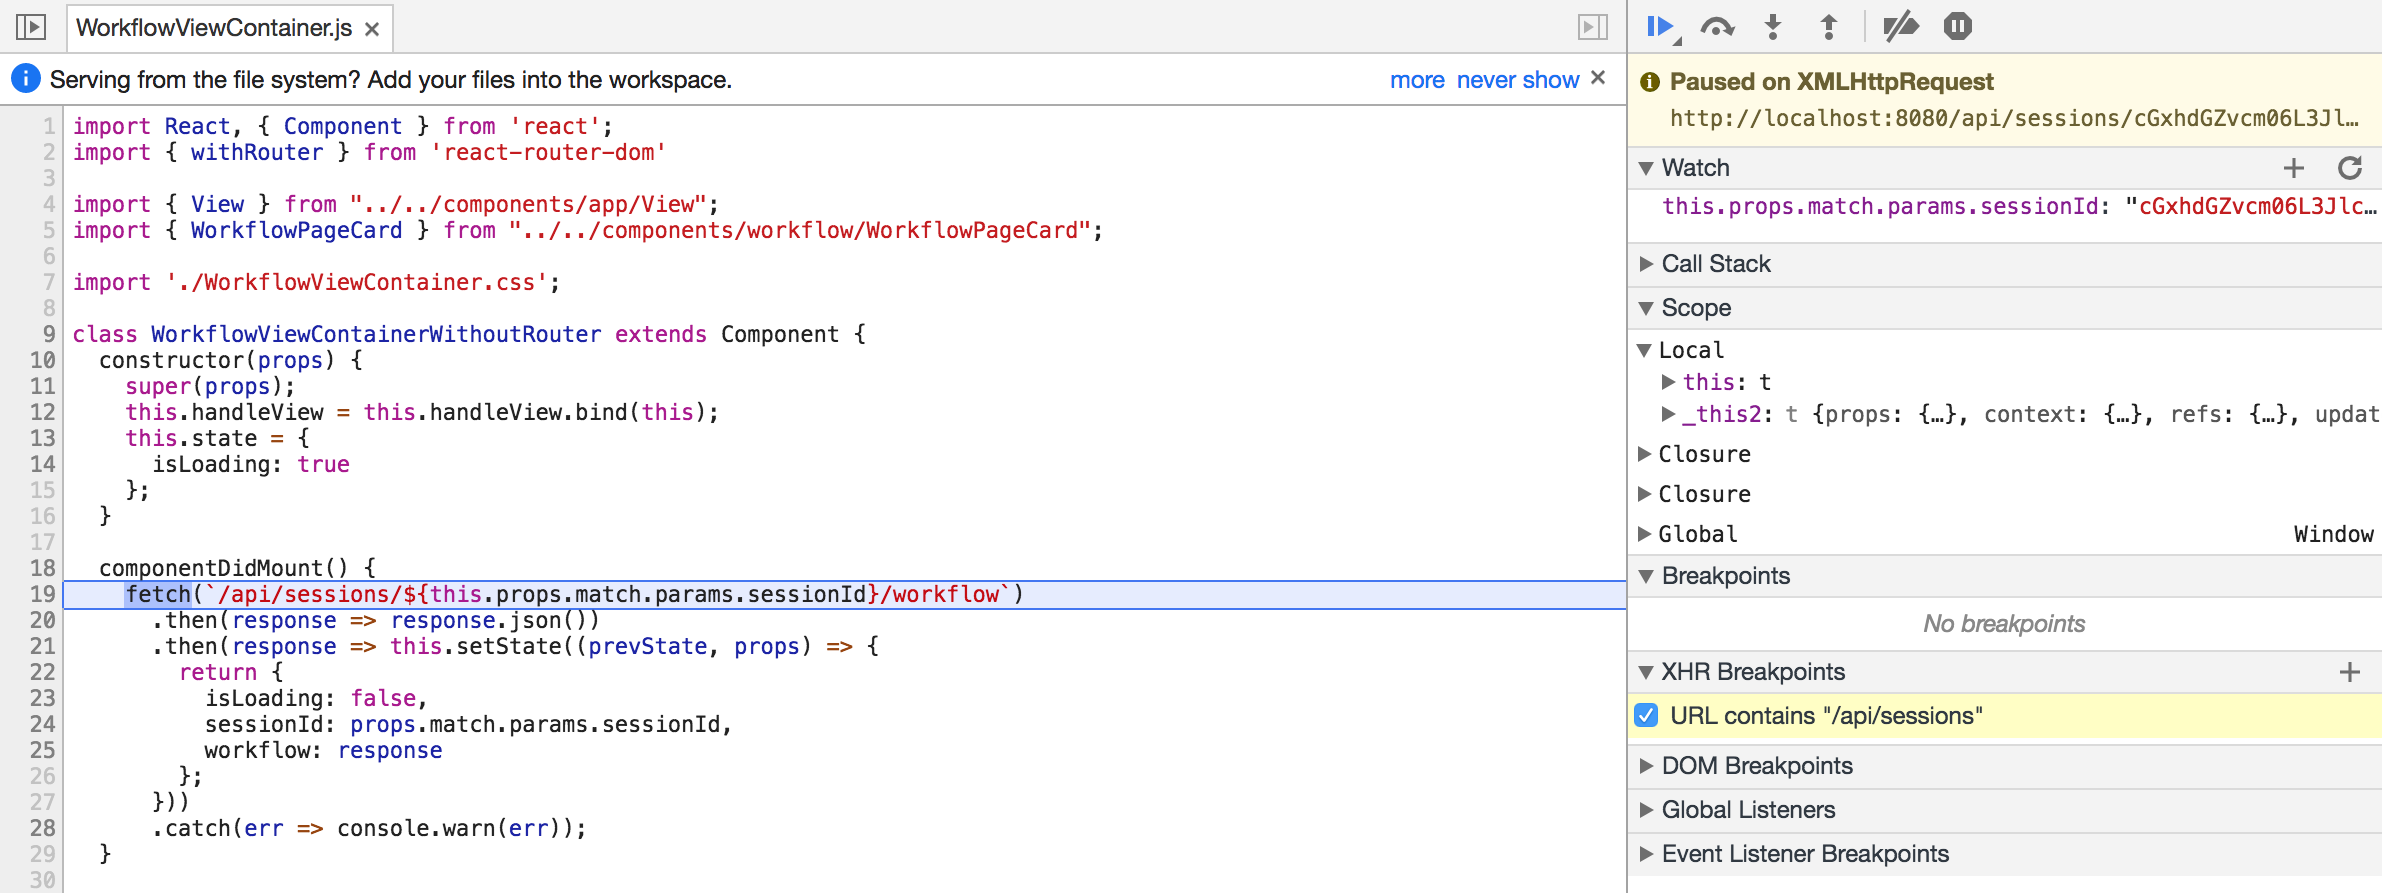This screenshot has height=893, width=2382.
Task: Set breakpoint on line number 28
Action: click(x=42, y=828)
